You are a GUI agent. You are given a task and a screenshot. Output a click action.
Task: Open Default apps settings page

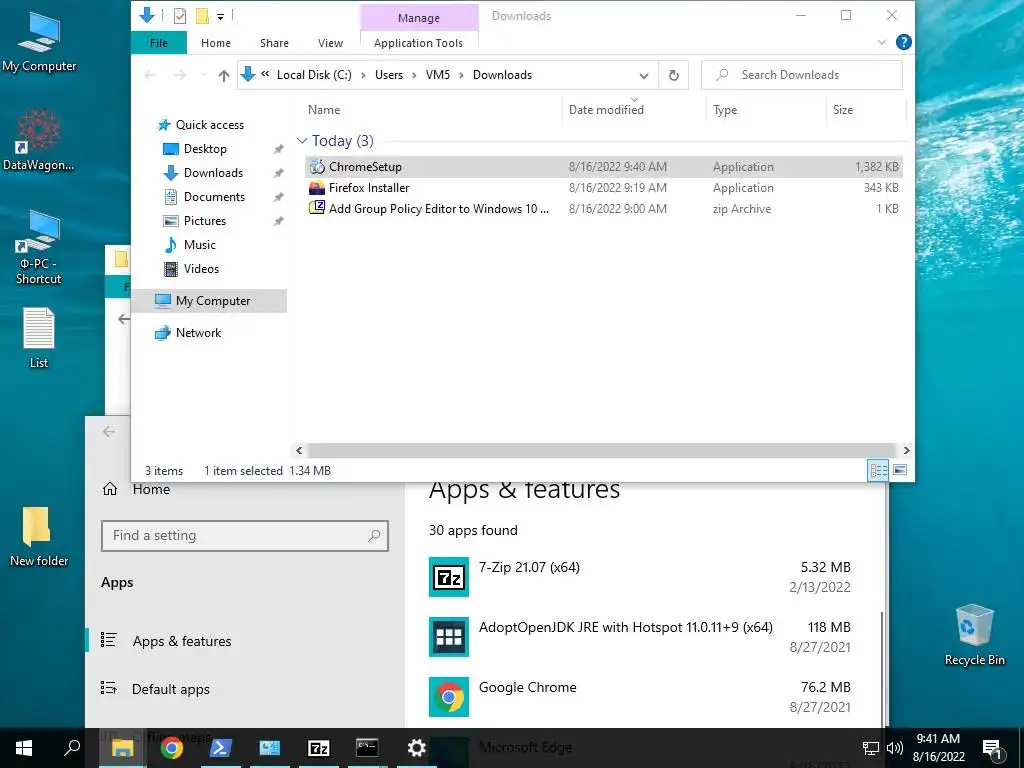tap(170, 689)
